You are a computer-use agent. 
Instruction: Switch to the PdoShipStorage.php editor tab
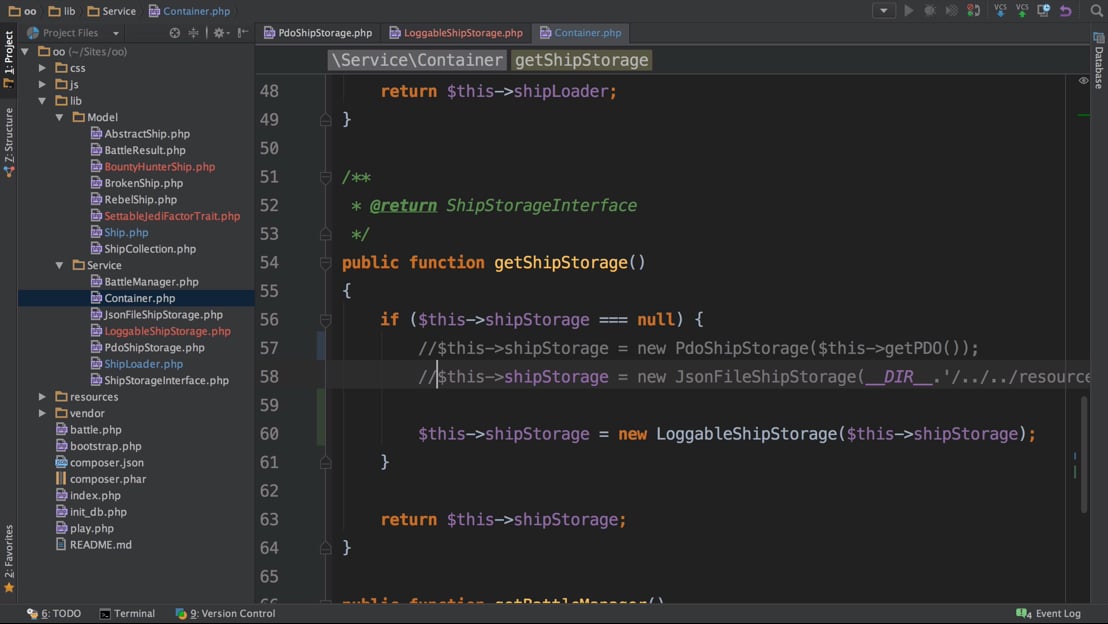click(318, 33)
